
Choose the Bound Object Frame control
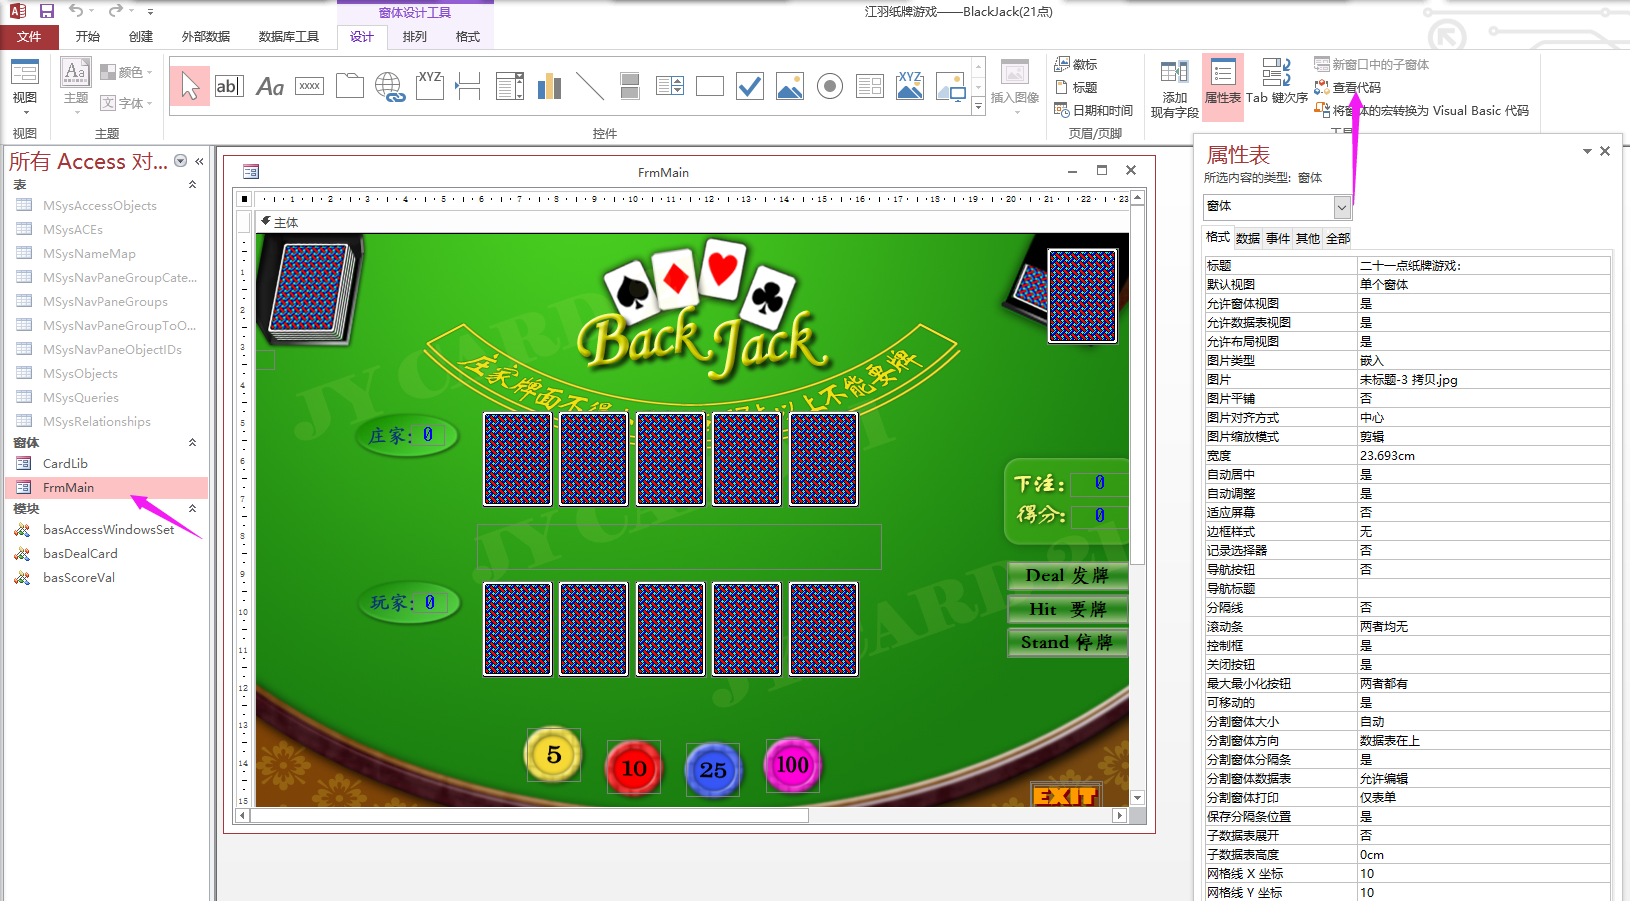(x=910, y=86)
